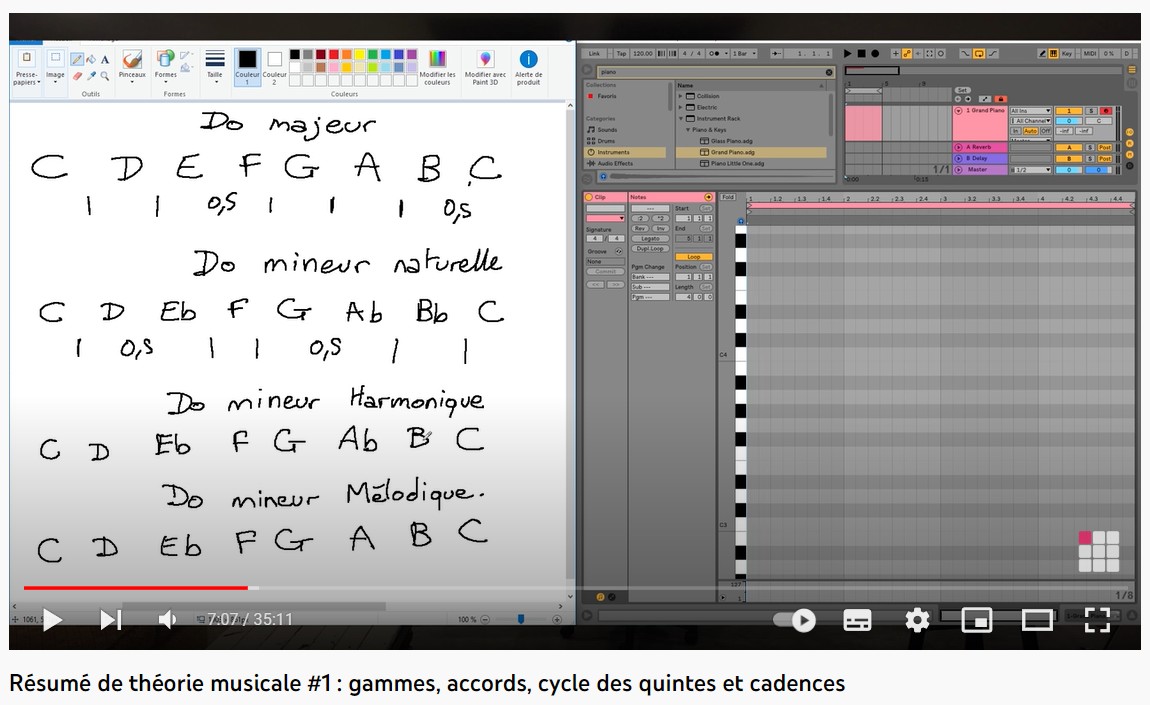Image resolution: width=1150 pixels, height=705 pixels.
Task: Select the Text tool in Paint
Action: coord(105,59)
